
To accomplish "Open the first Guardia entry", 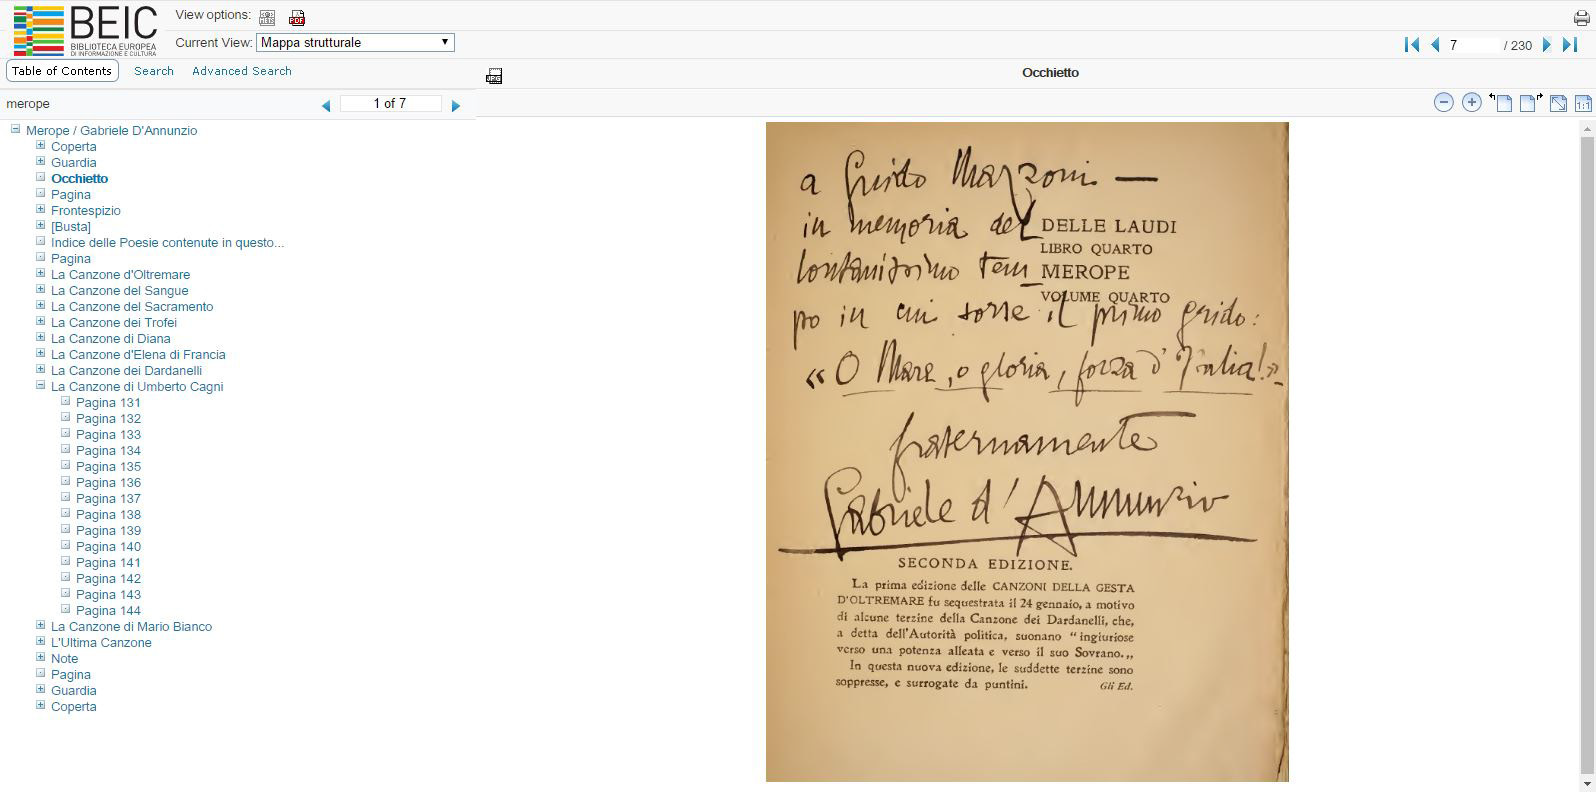I will tap(74, 162).
